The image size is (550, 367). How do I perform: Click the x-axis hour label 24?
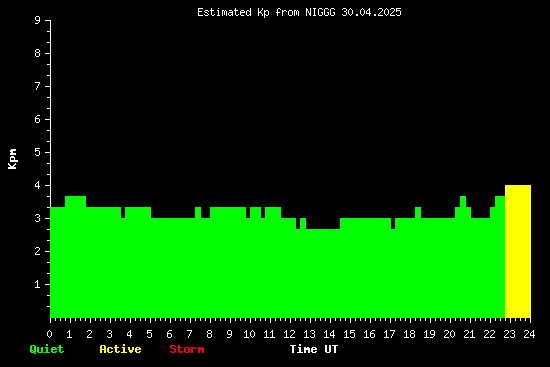click(x=529, y=334)
